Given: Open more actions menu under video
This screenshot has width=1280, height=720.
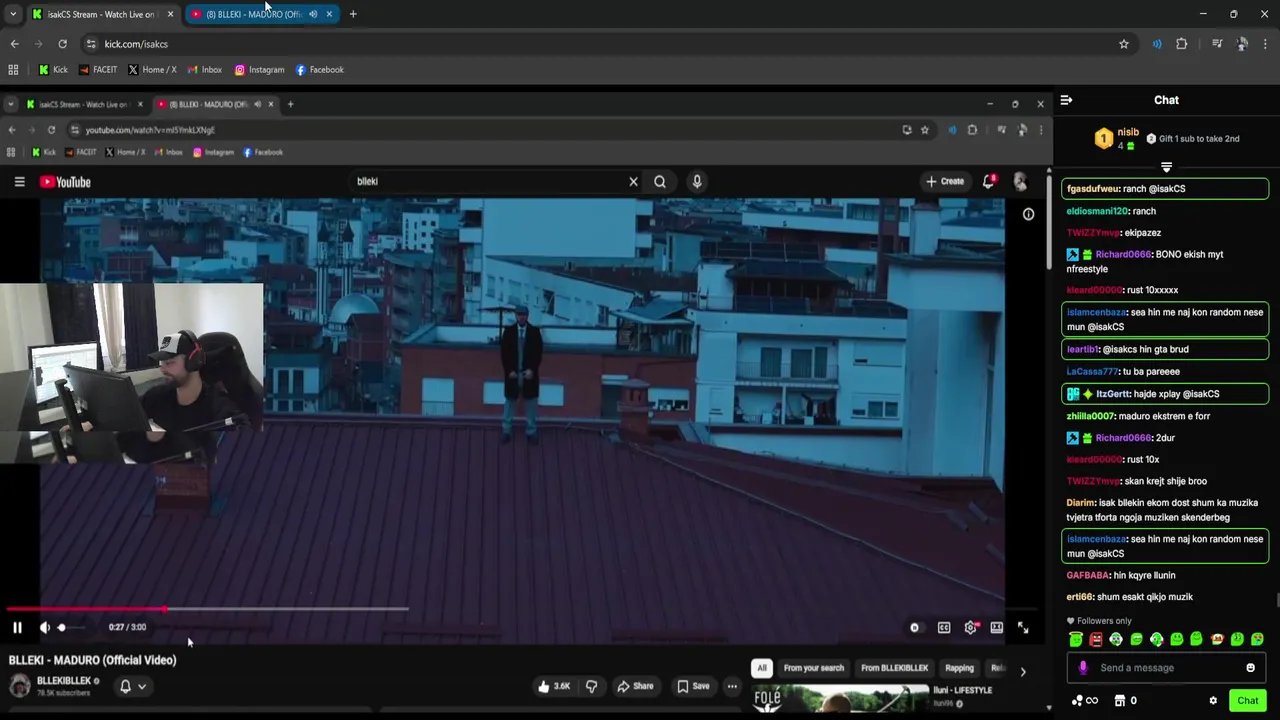Looking at the screenshot, I should (732, 686).
